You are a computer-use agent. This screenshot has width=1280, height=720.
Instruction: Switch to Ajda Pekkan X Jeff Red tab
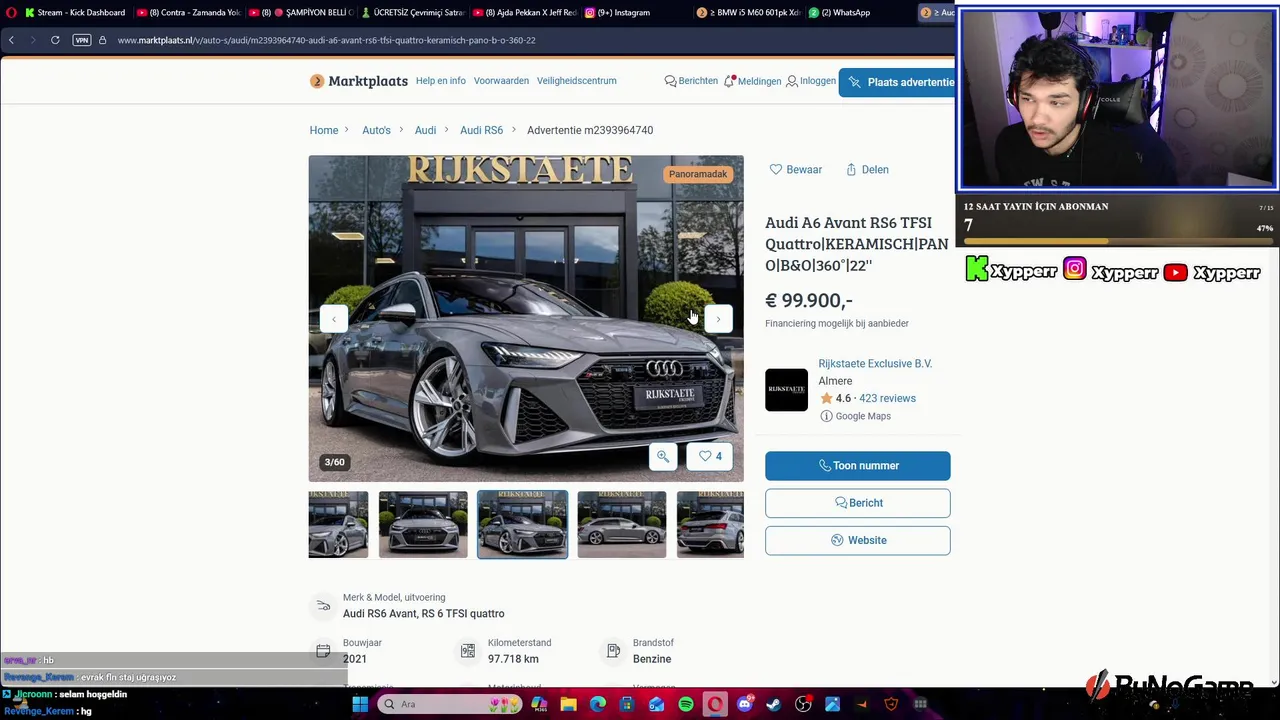click(525, 12)
